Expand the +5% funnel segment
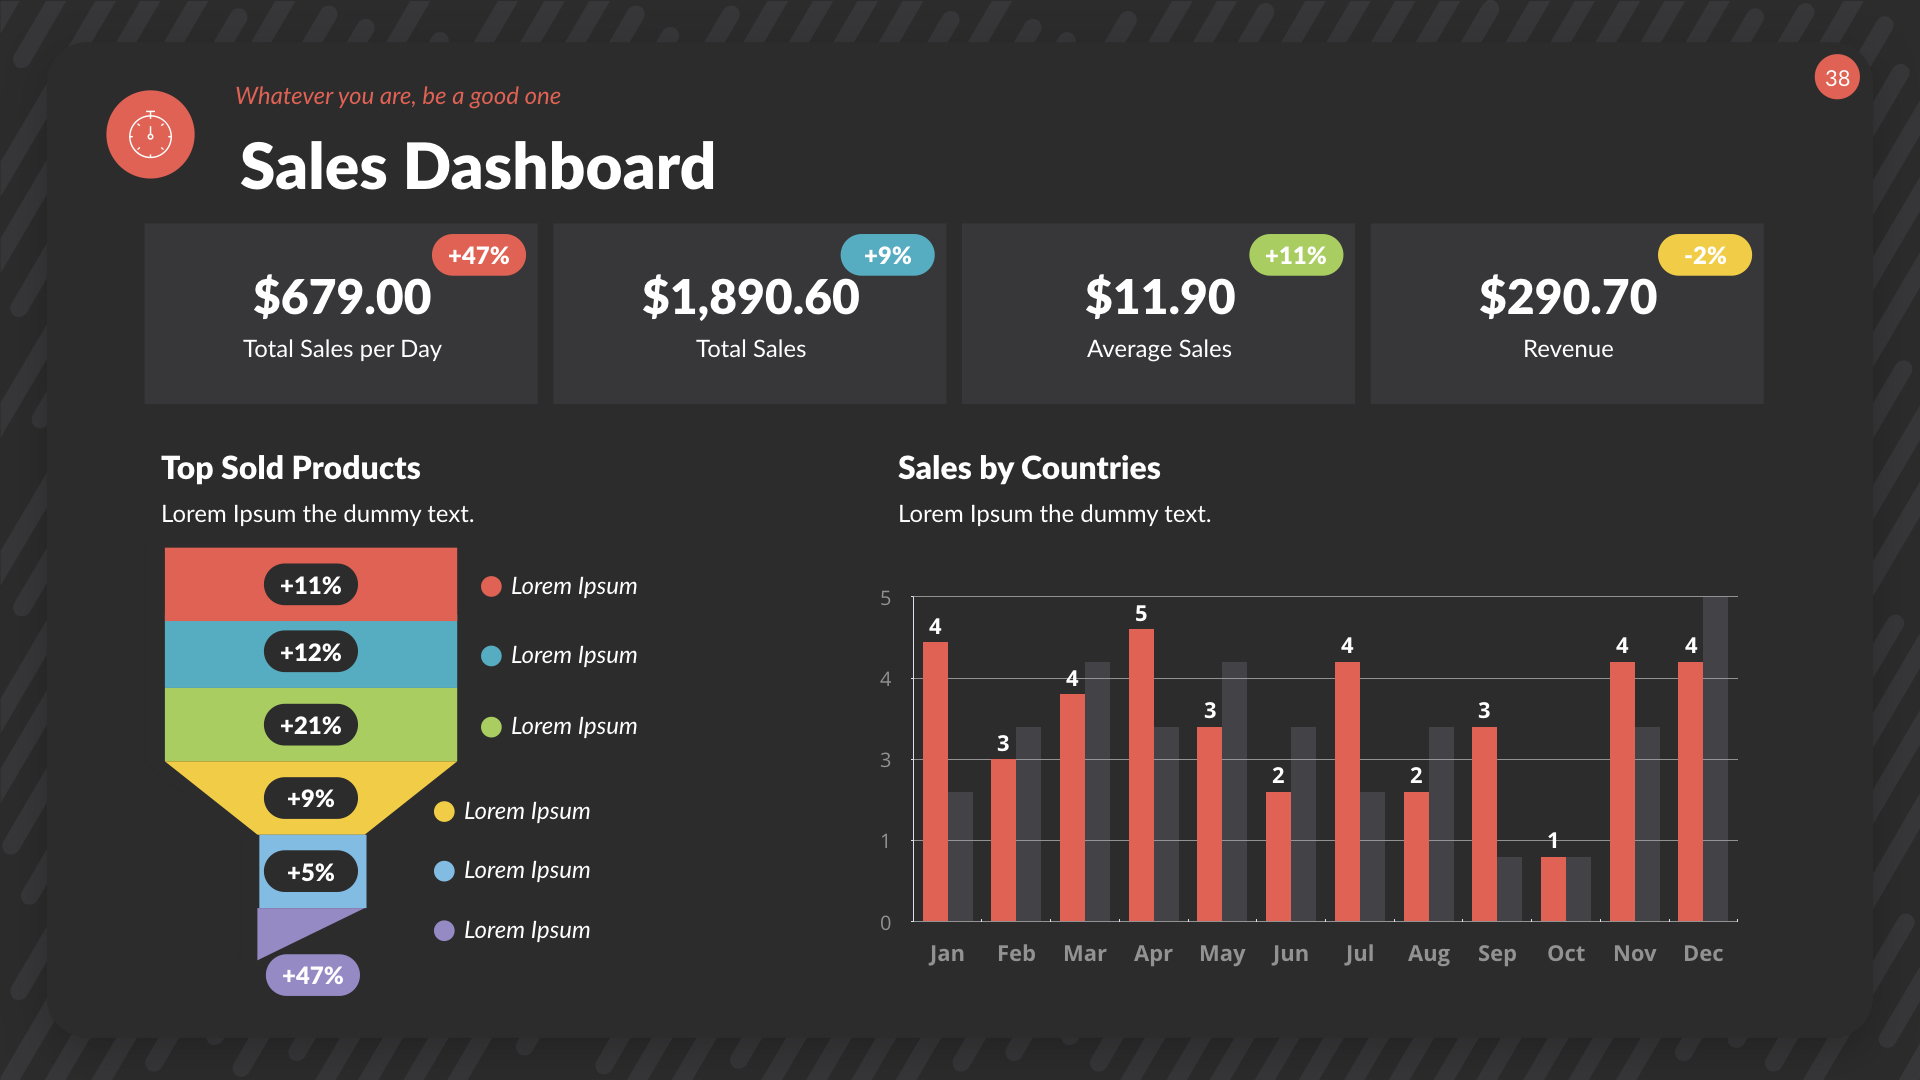The image size is (1920, 1080). tap(311, 871)
